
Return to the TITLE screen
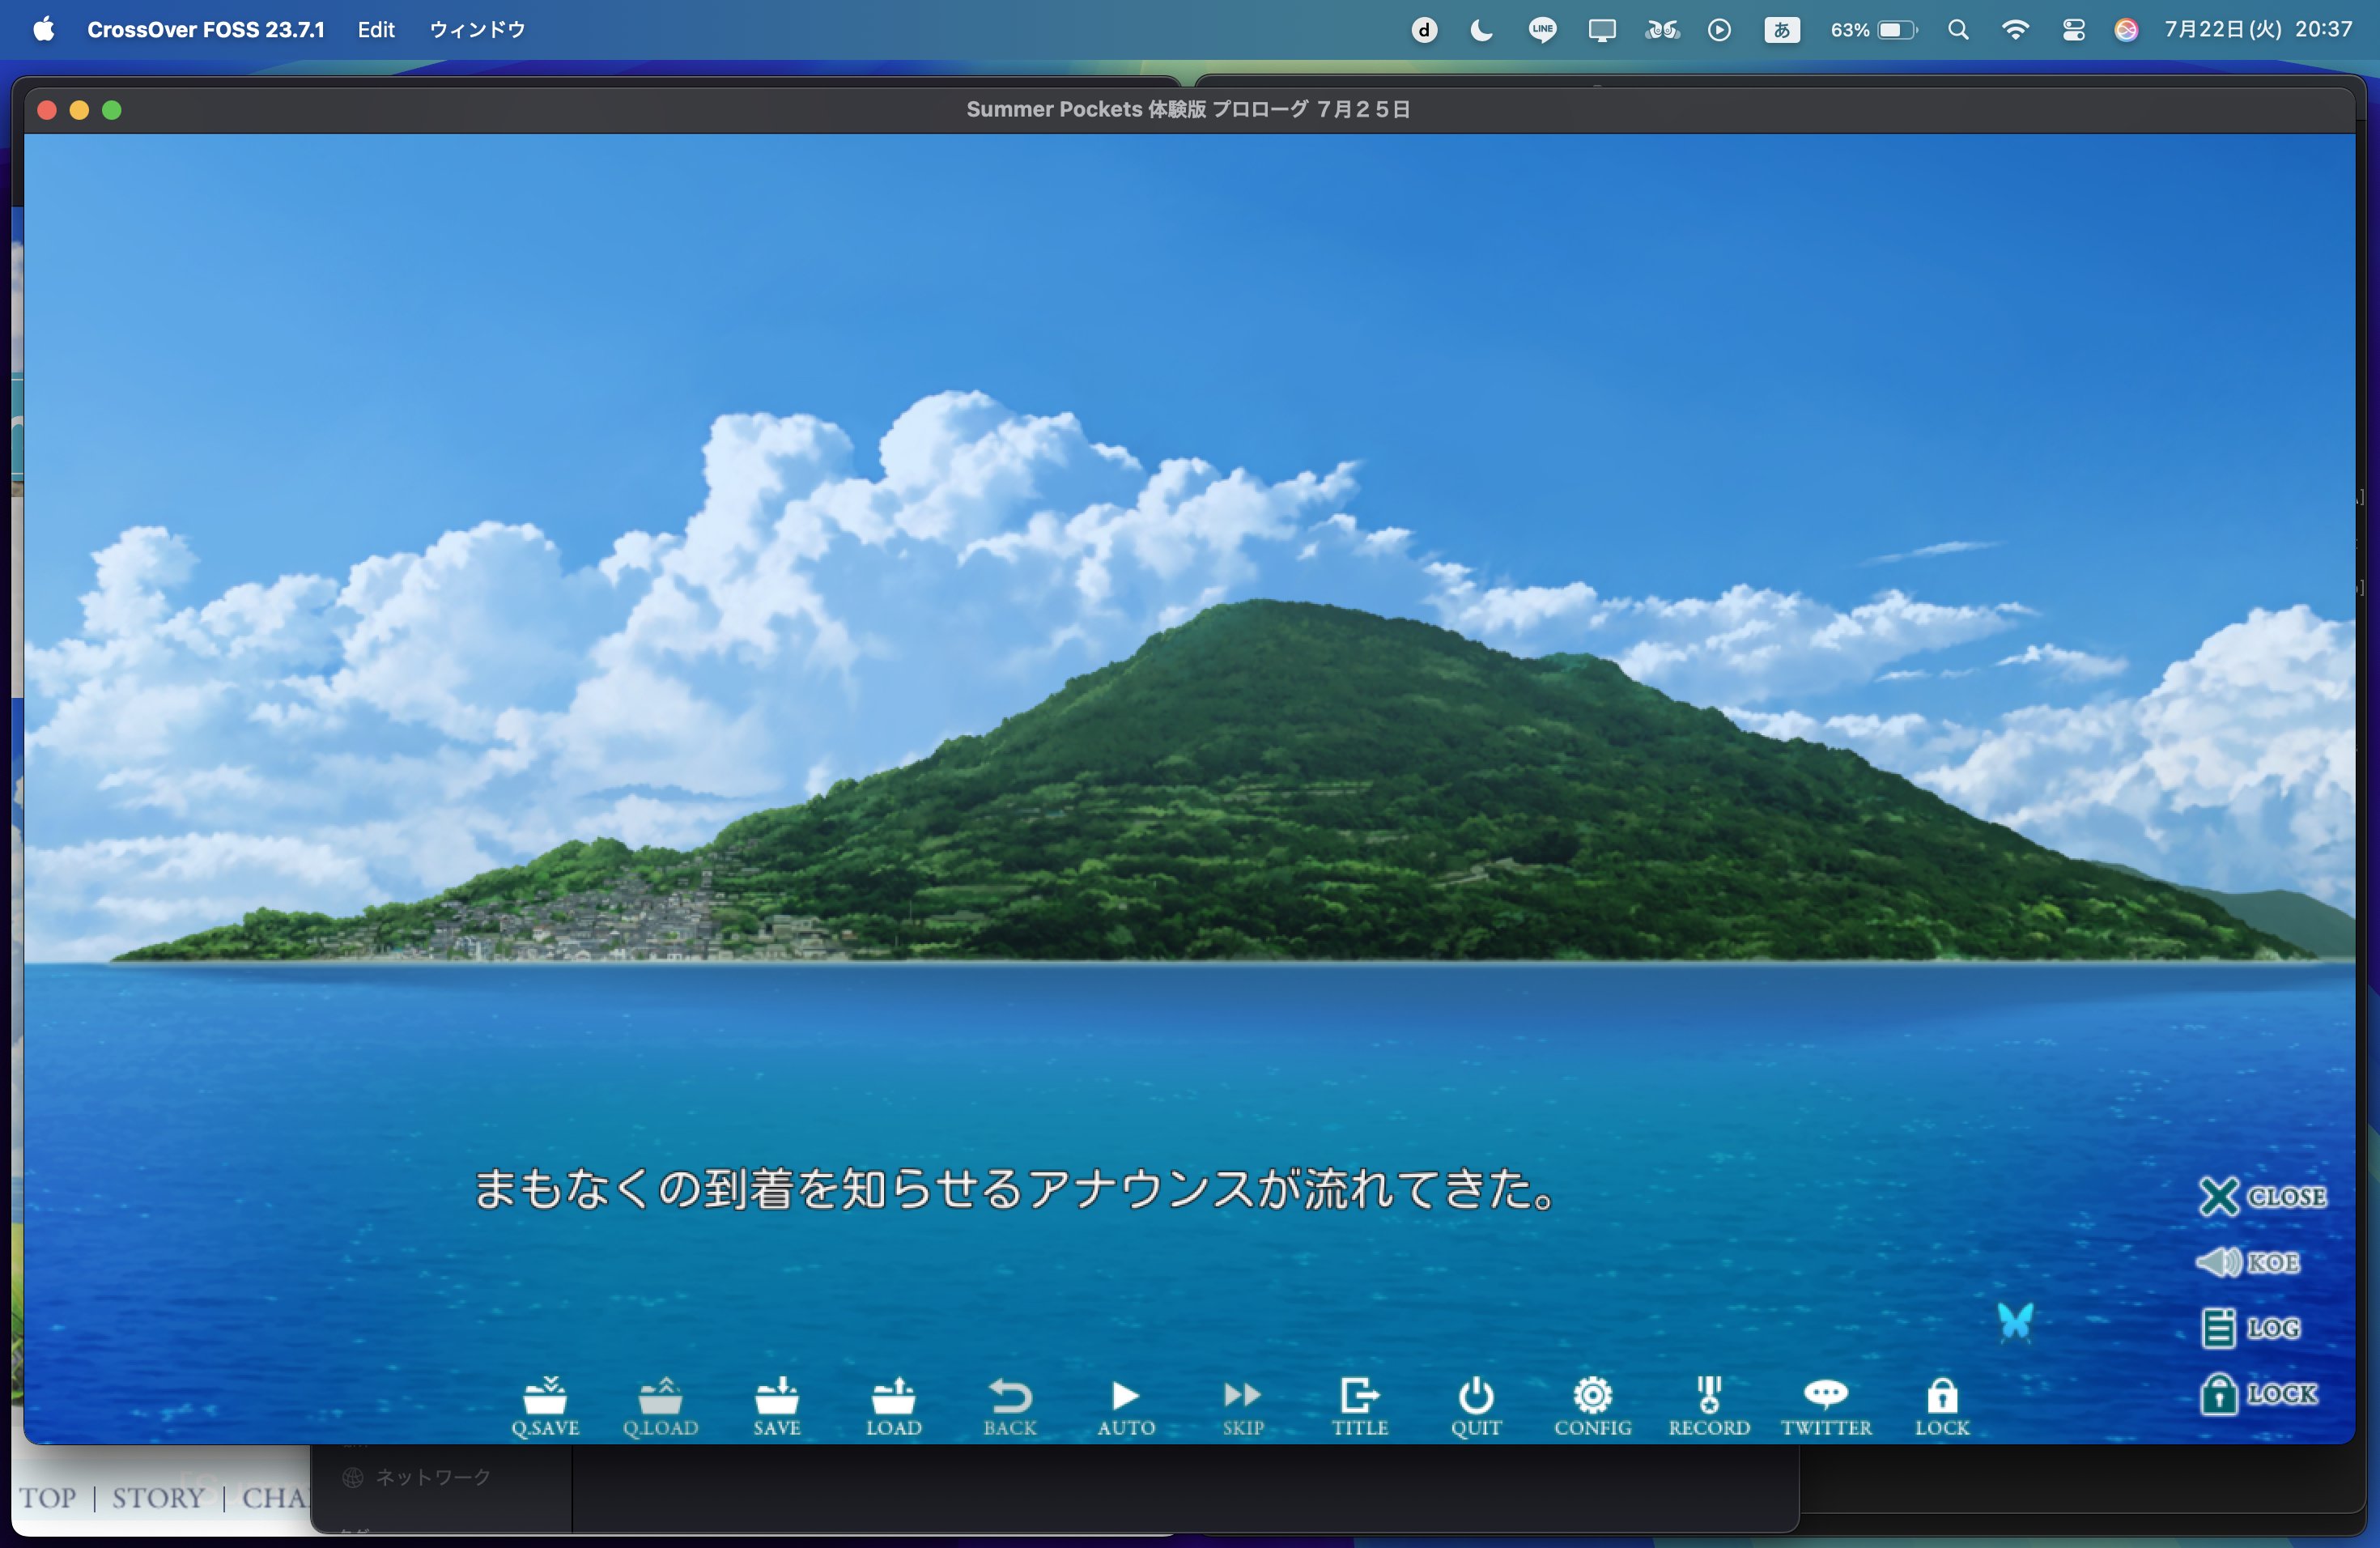pos(1360,1407)
